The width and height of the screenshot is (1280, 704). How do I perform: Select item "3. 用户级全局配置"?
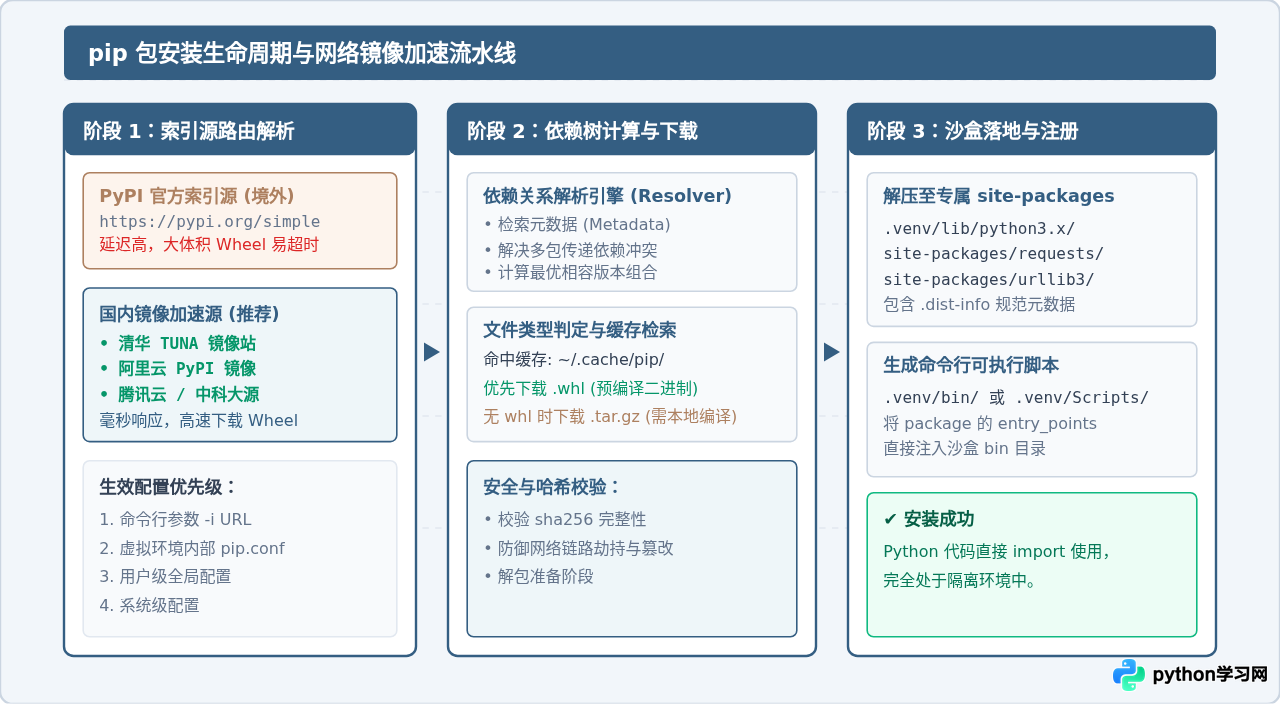pos(165,576)
